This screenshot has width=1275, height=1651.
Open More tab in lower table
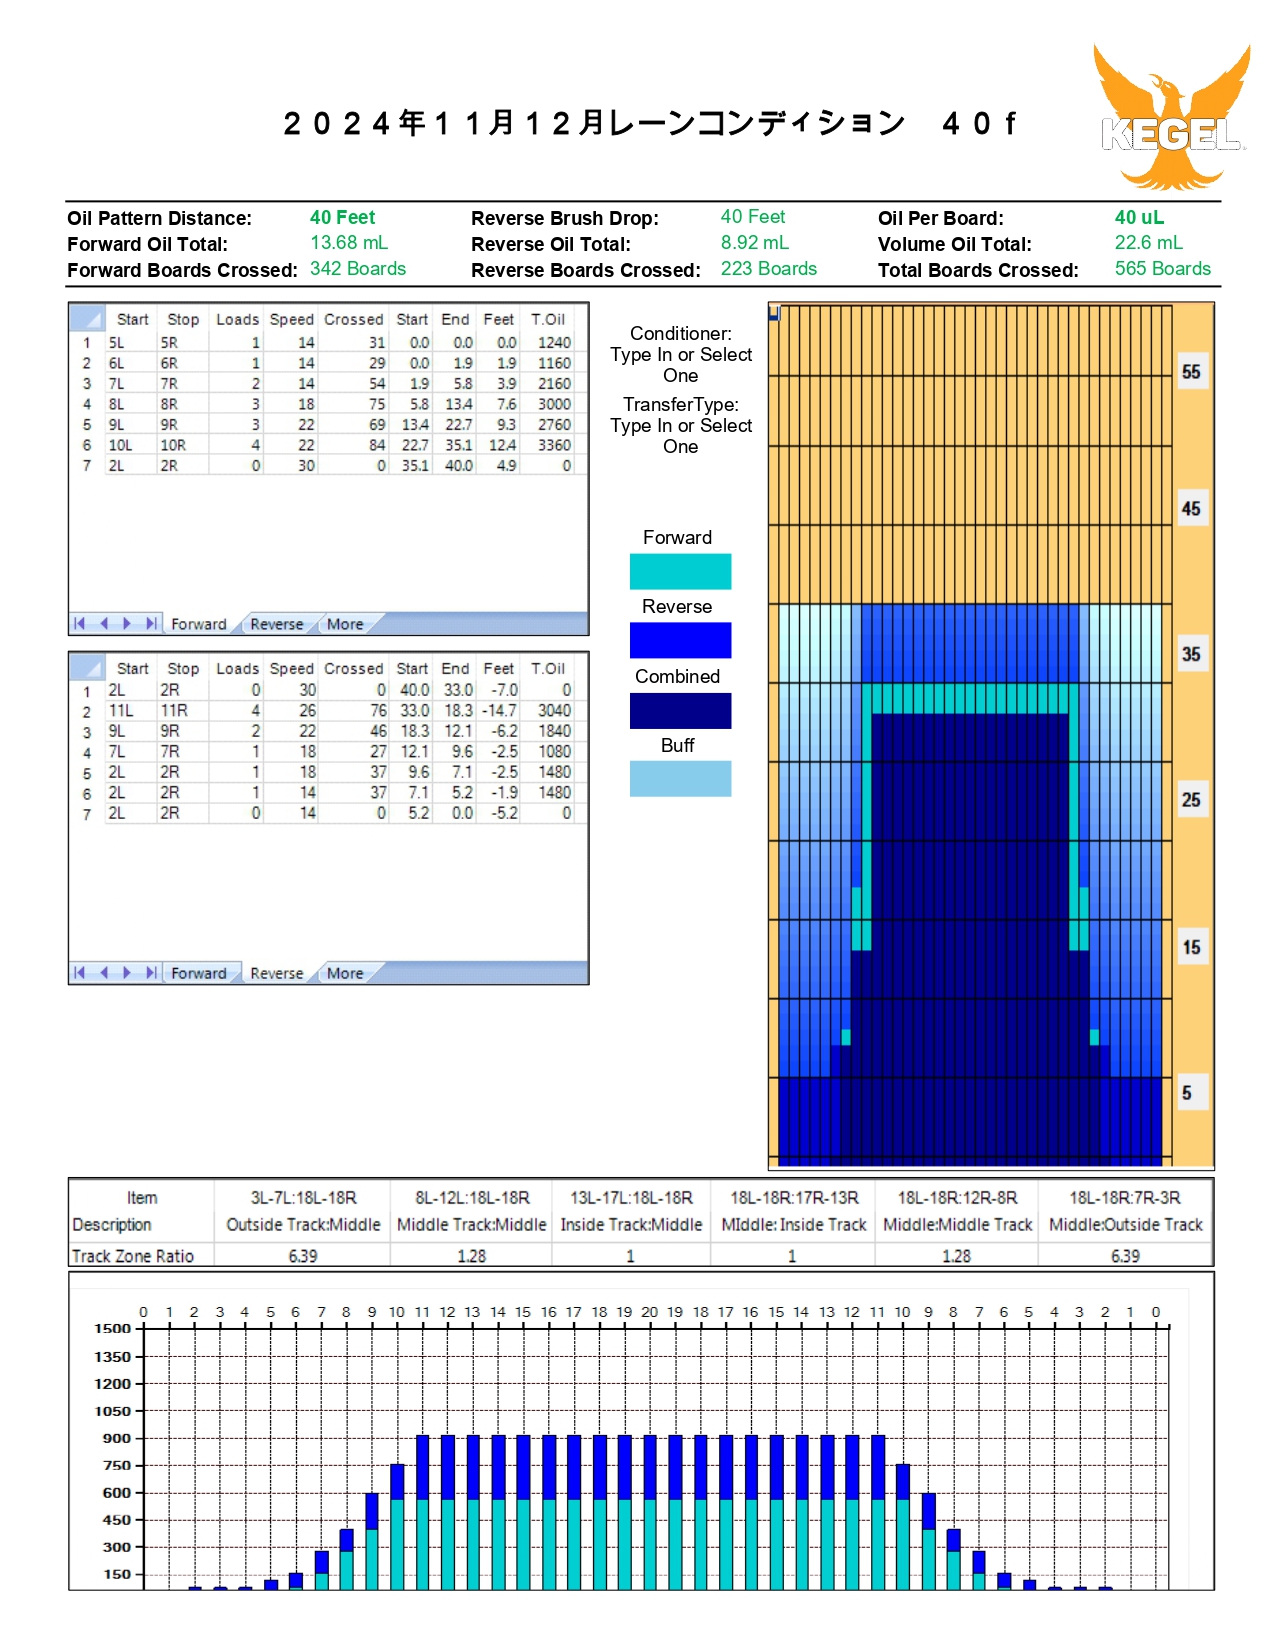[345, 973]
